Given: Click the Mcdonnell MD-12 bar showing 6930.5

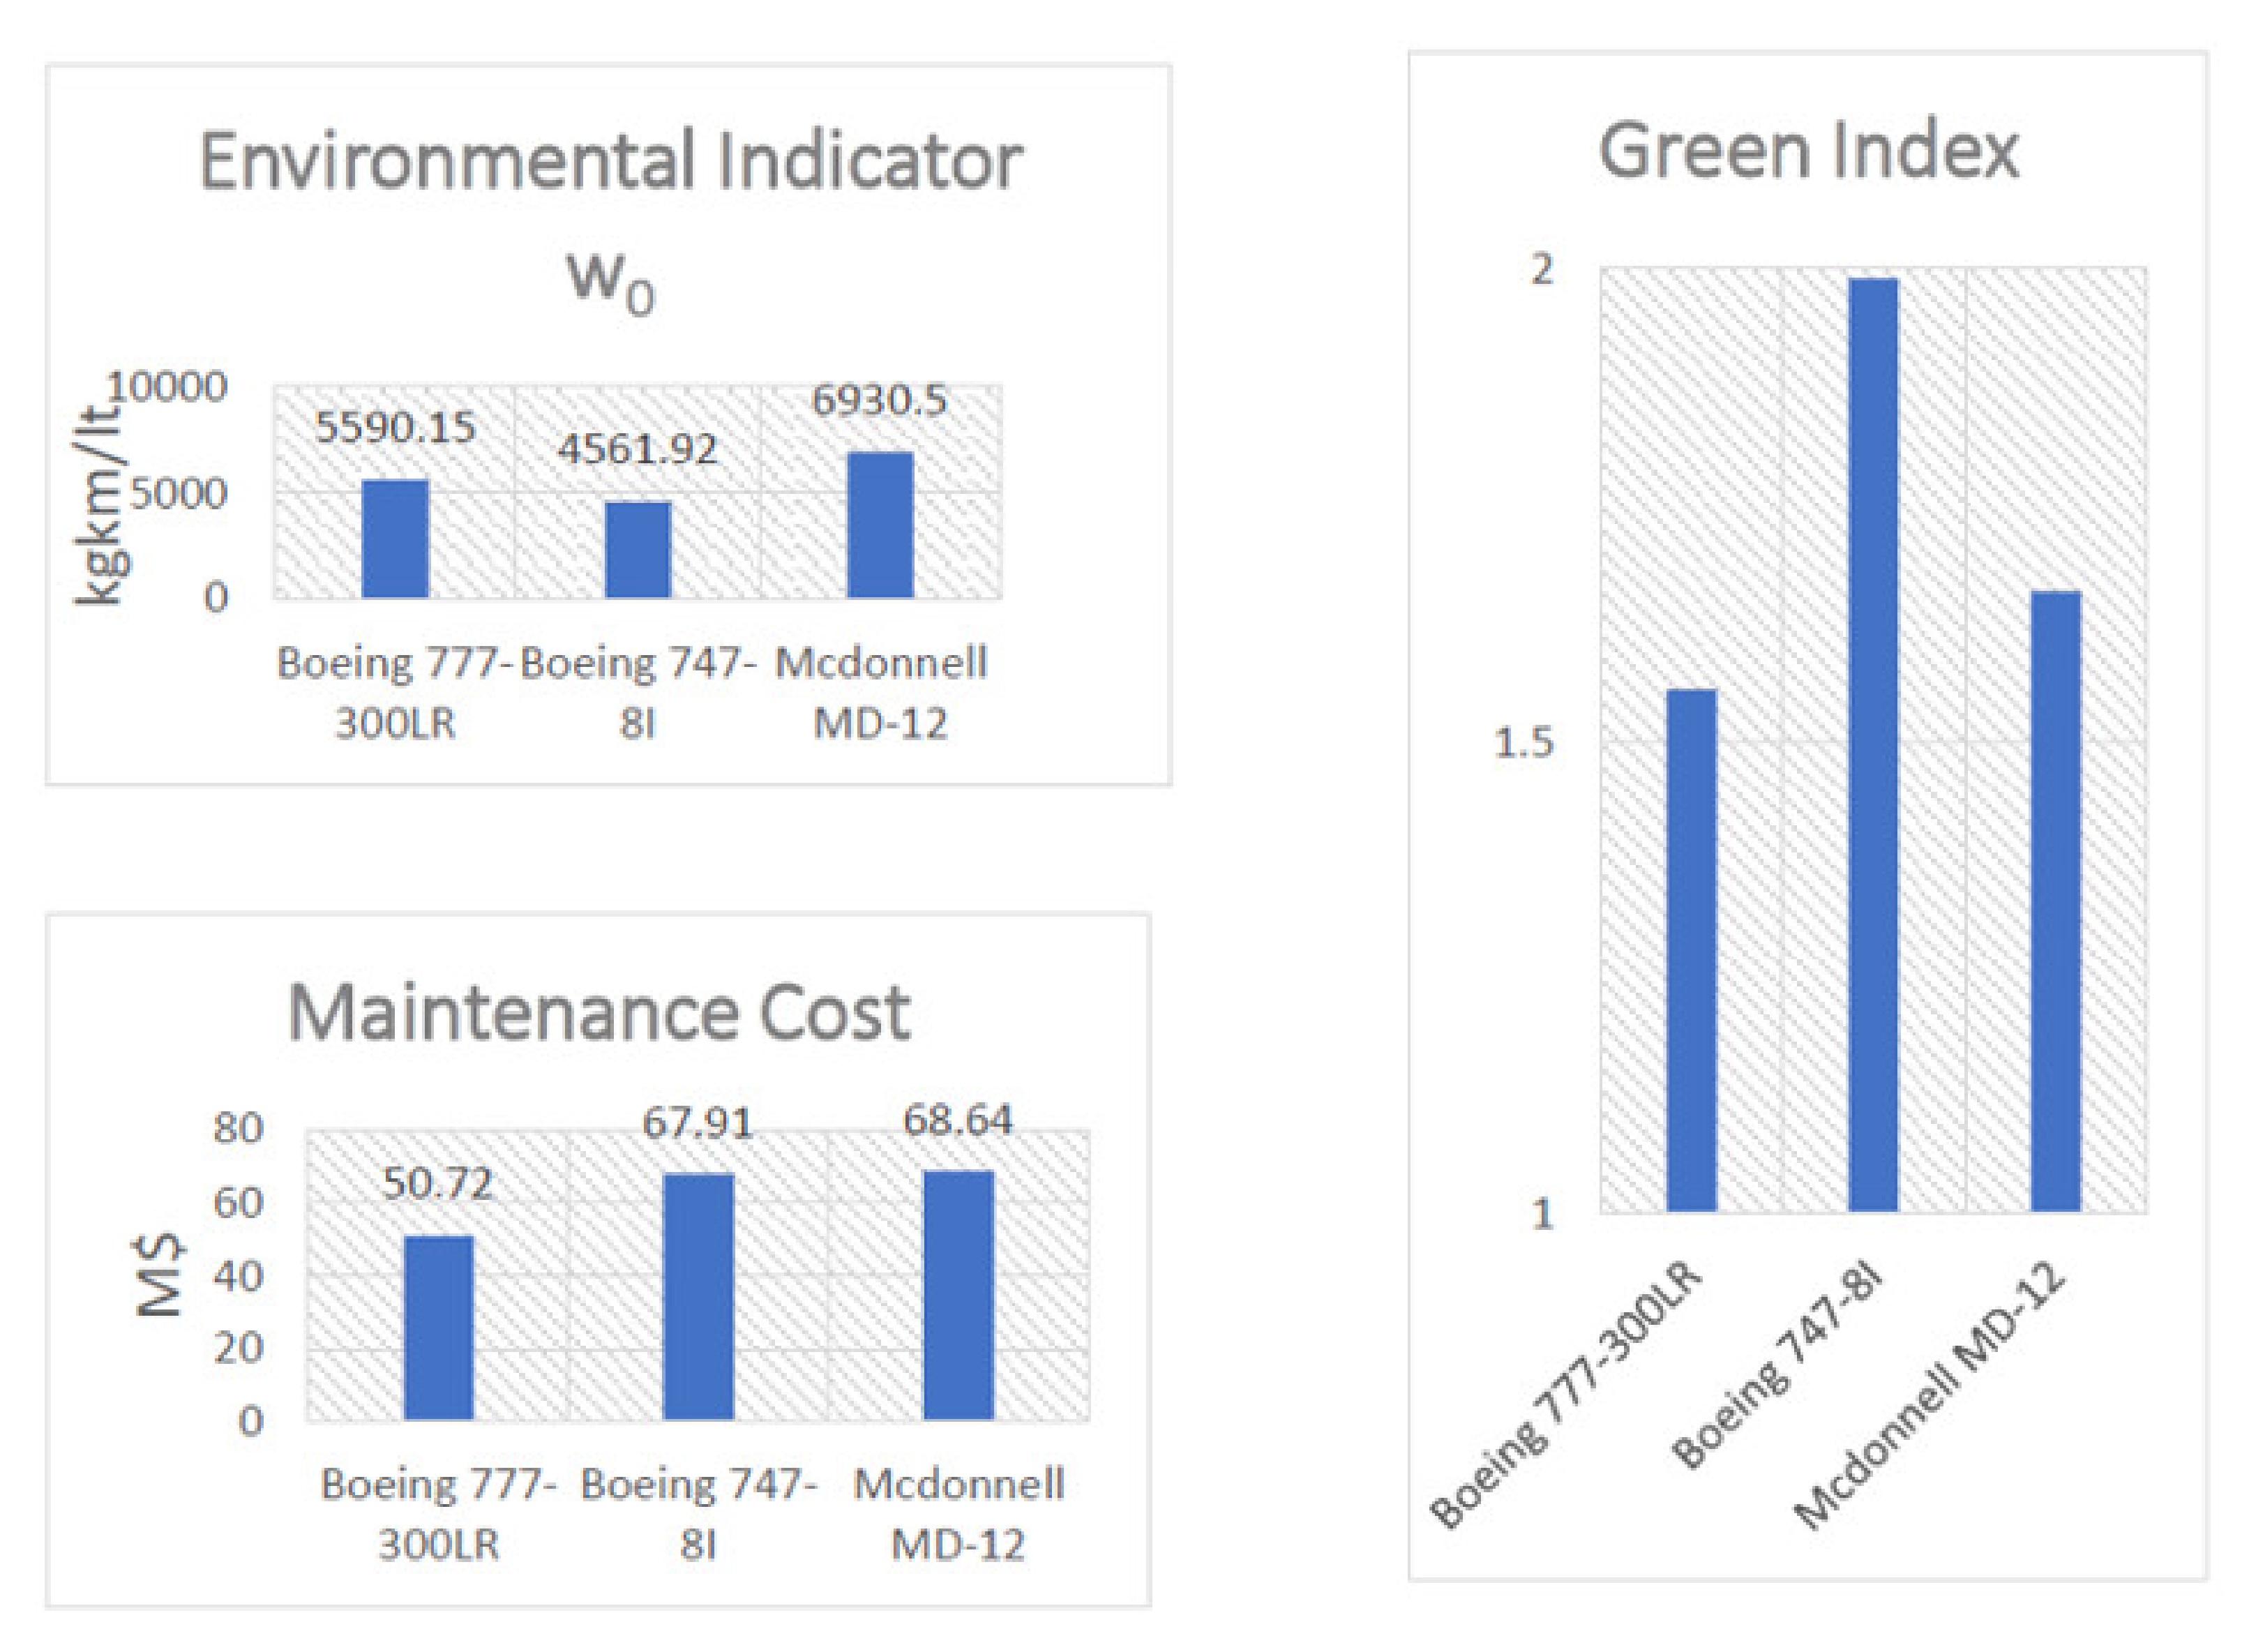Looking at the screenshot, I should pyautogui.click(x=880, y=525).
